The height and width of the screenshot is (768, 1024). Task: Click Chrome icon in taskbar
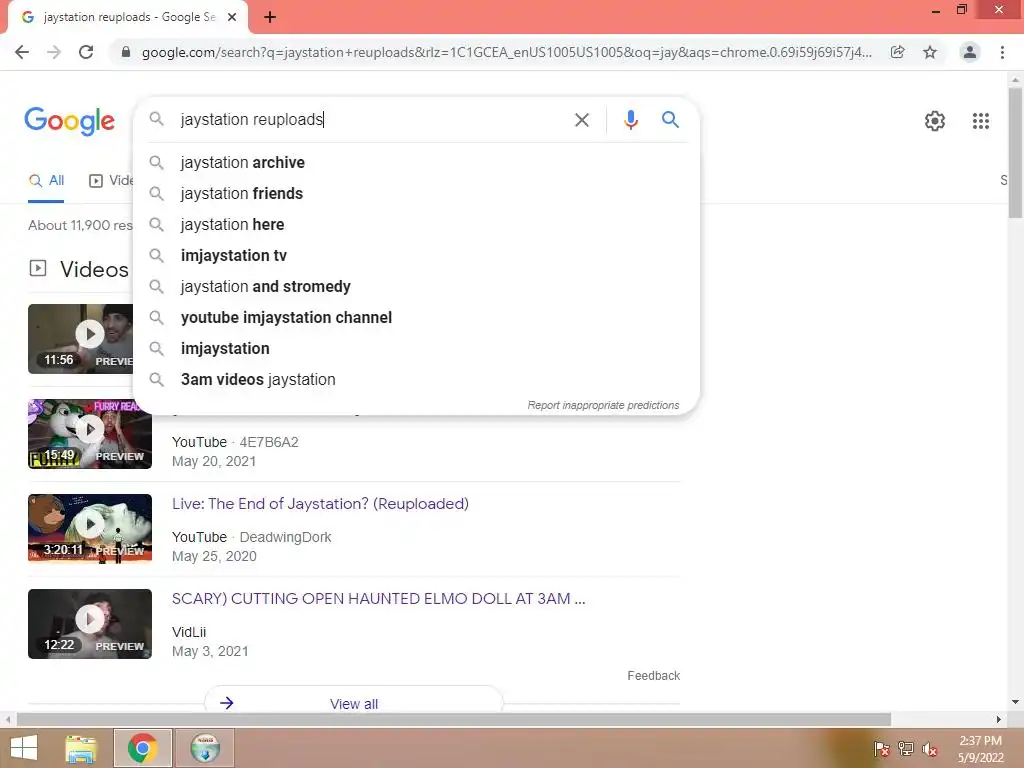(x=142, y=748)
